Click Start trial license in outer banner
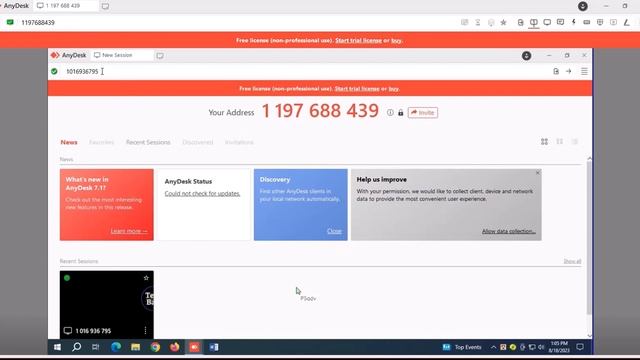 358,40
